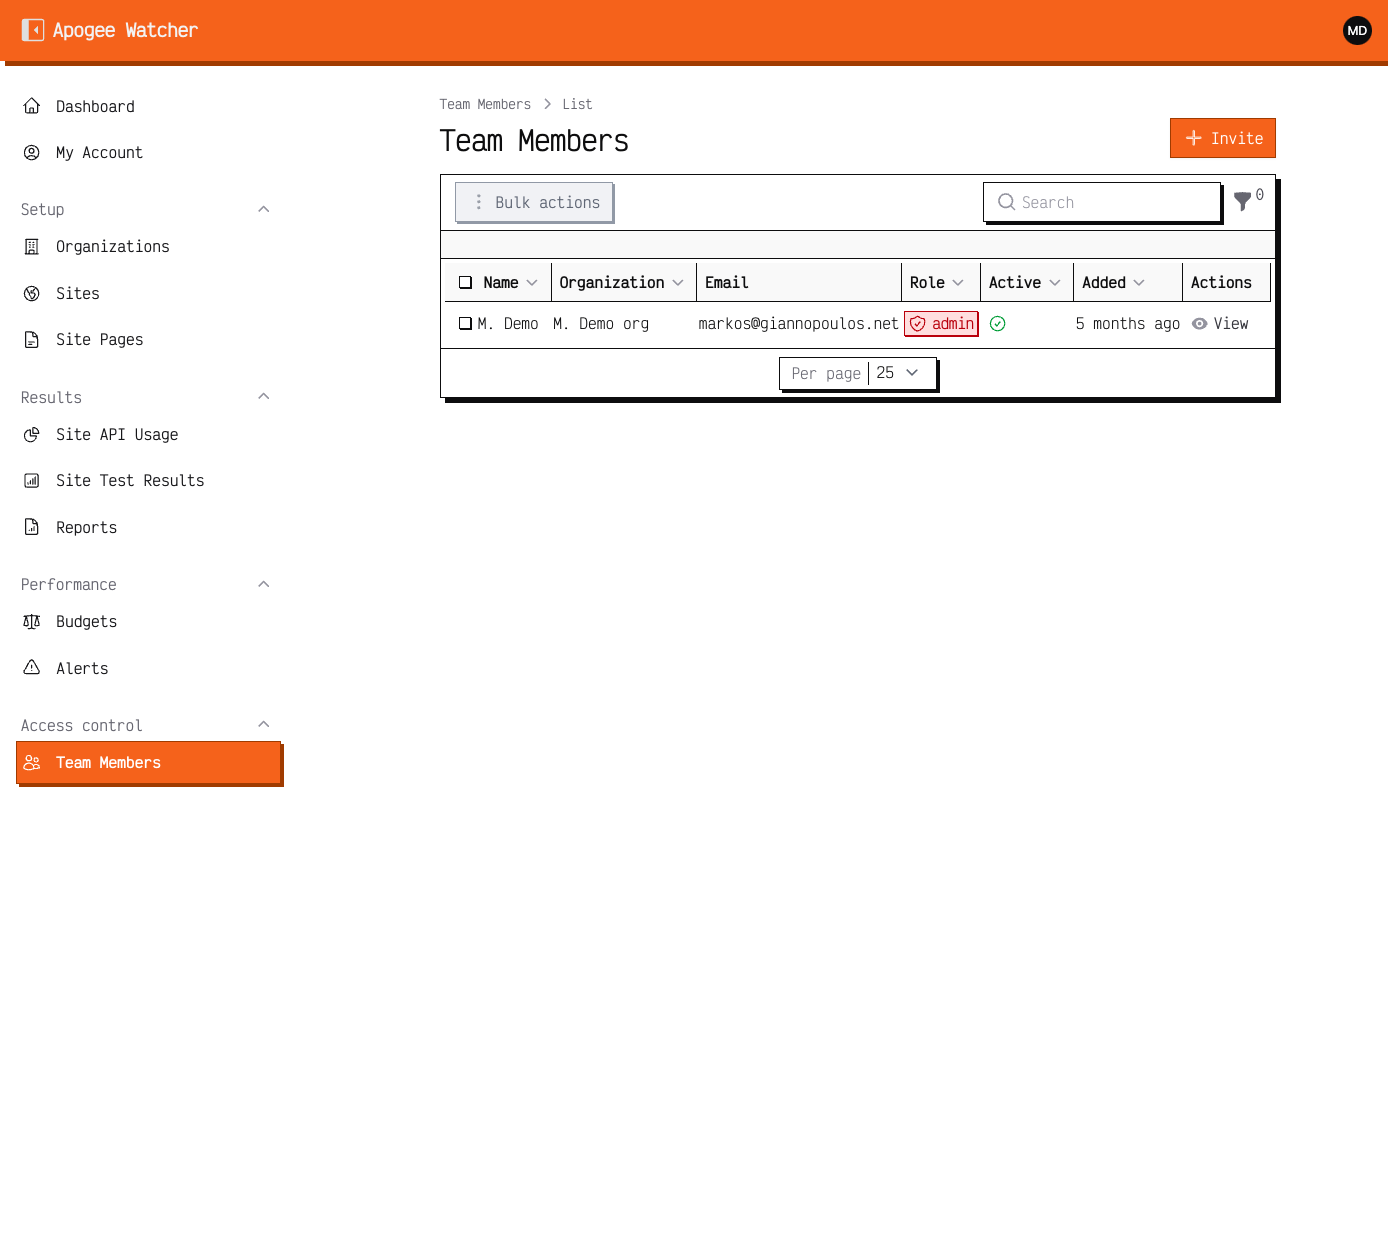Collapse the Performance sidebar section
Viewport: 1388px width, 1250px height.
point(264,584)
